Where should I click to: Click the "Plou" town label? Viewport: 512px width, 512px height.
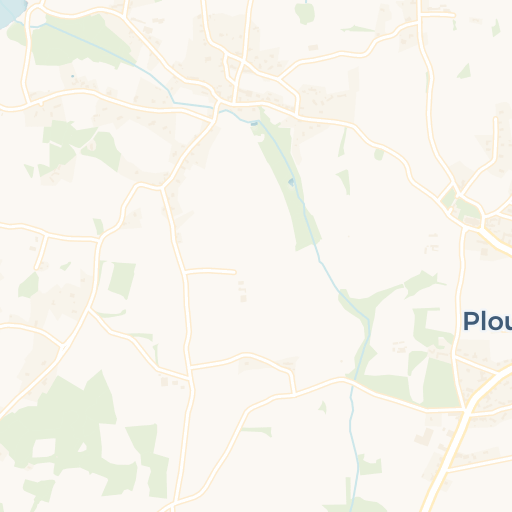coord(487,321)
